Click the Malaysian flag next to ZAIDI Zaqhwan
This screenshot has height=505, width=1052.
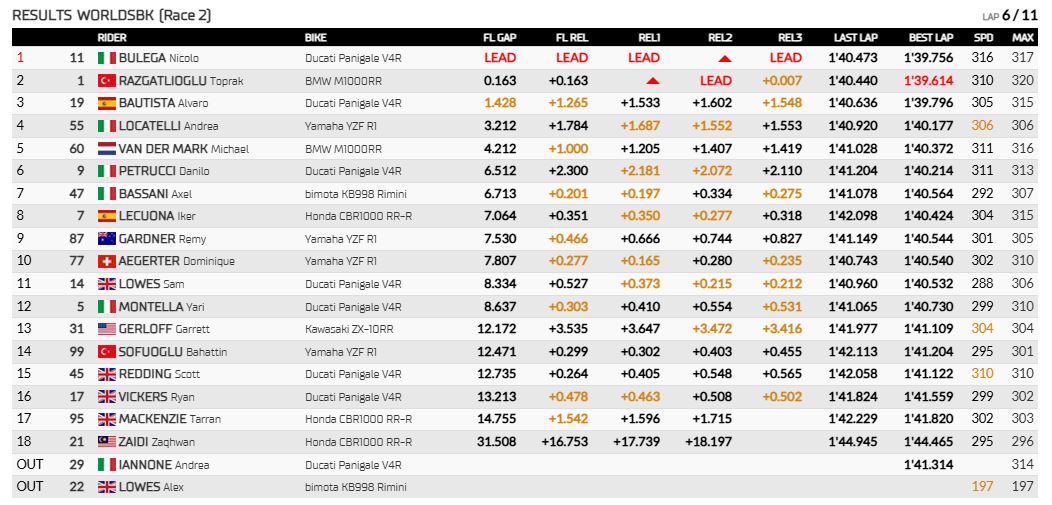pyautogui.click(x=107, y=442)
